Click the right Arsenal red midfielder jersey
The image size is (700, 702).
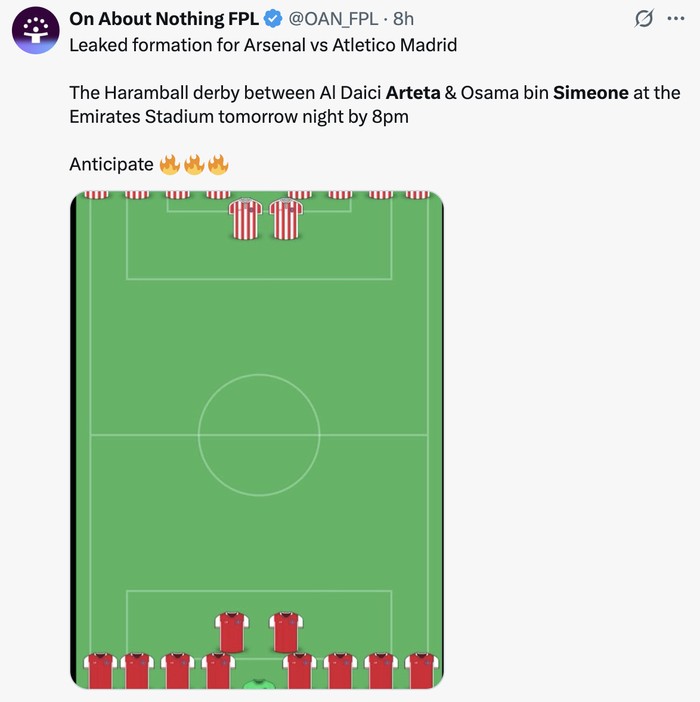pyautogui.click(x=286, y=632)
